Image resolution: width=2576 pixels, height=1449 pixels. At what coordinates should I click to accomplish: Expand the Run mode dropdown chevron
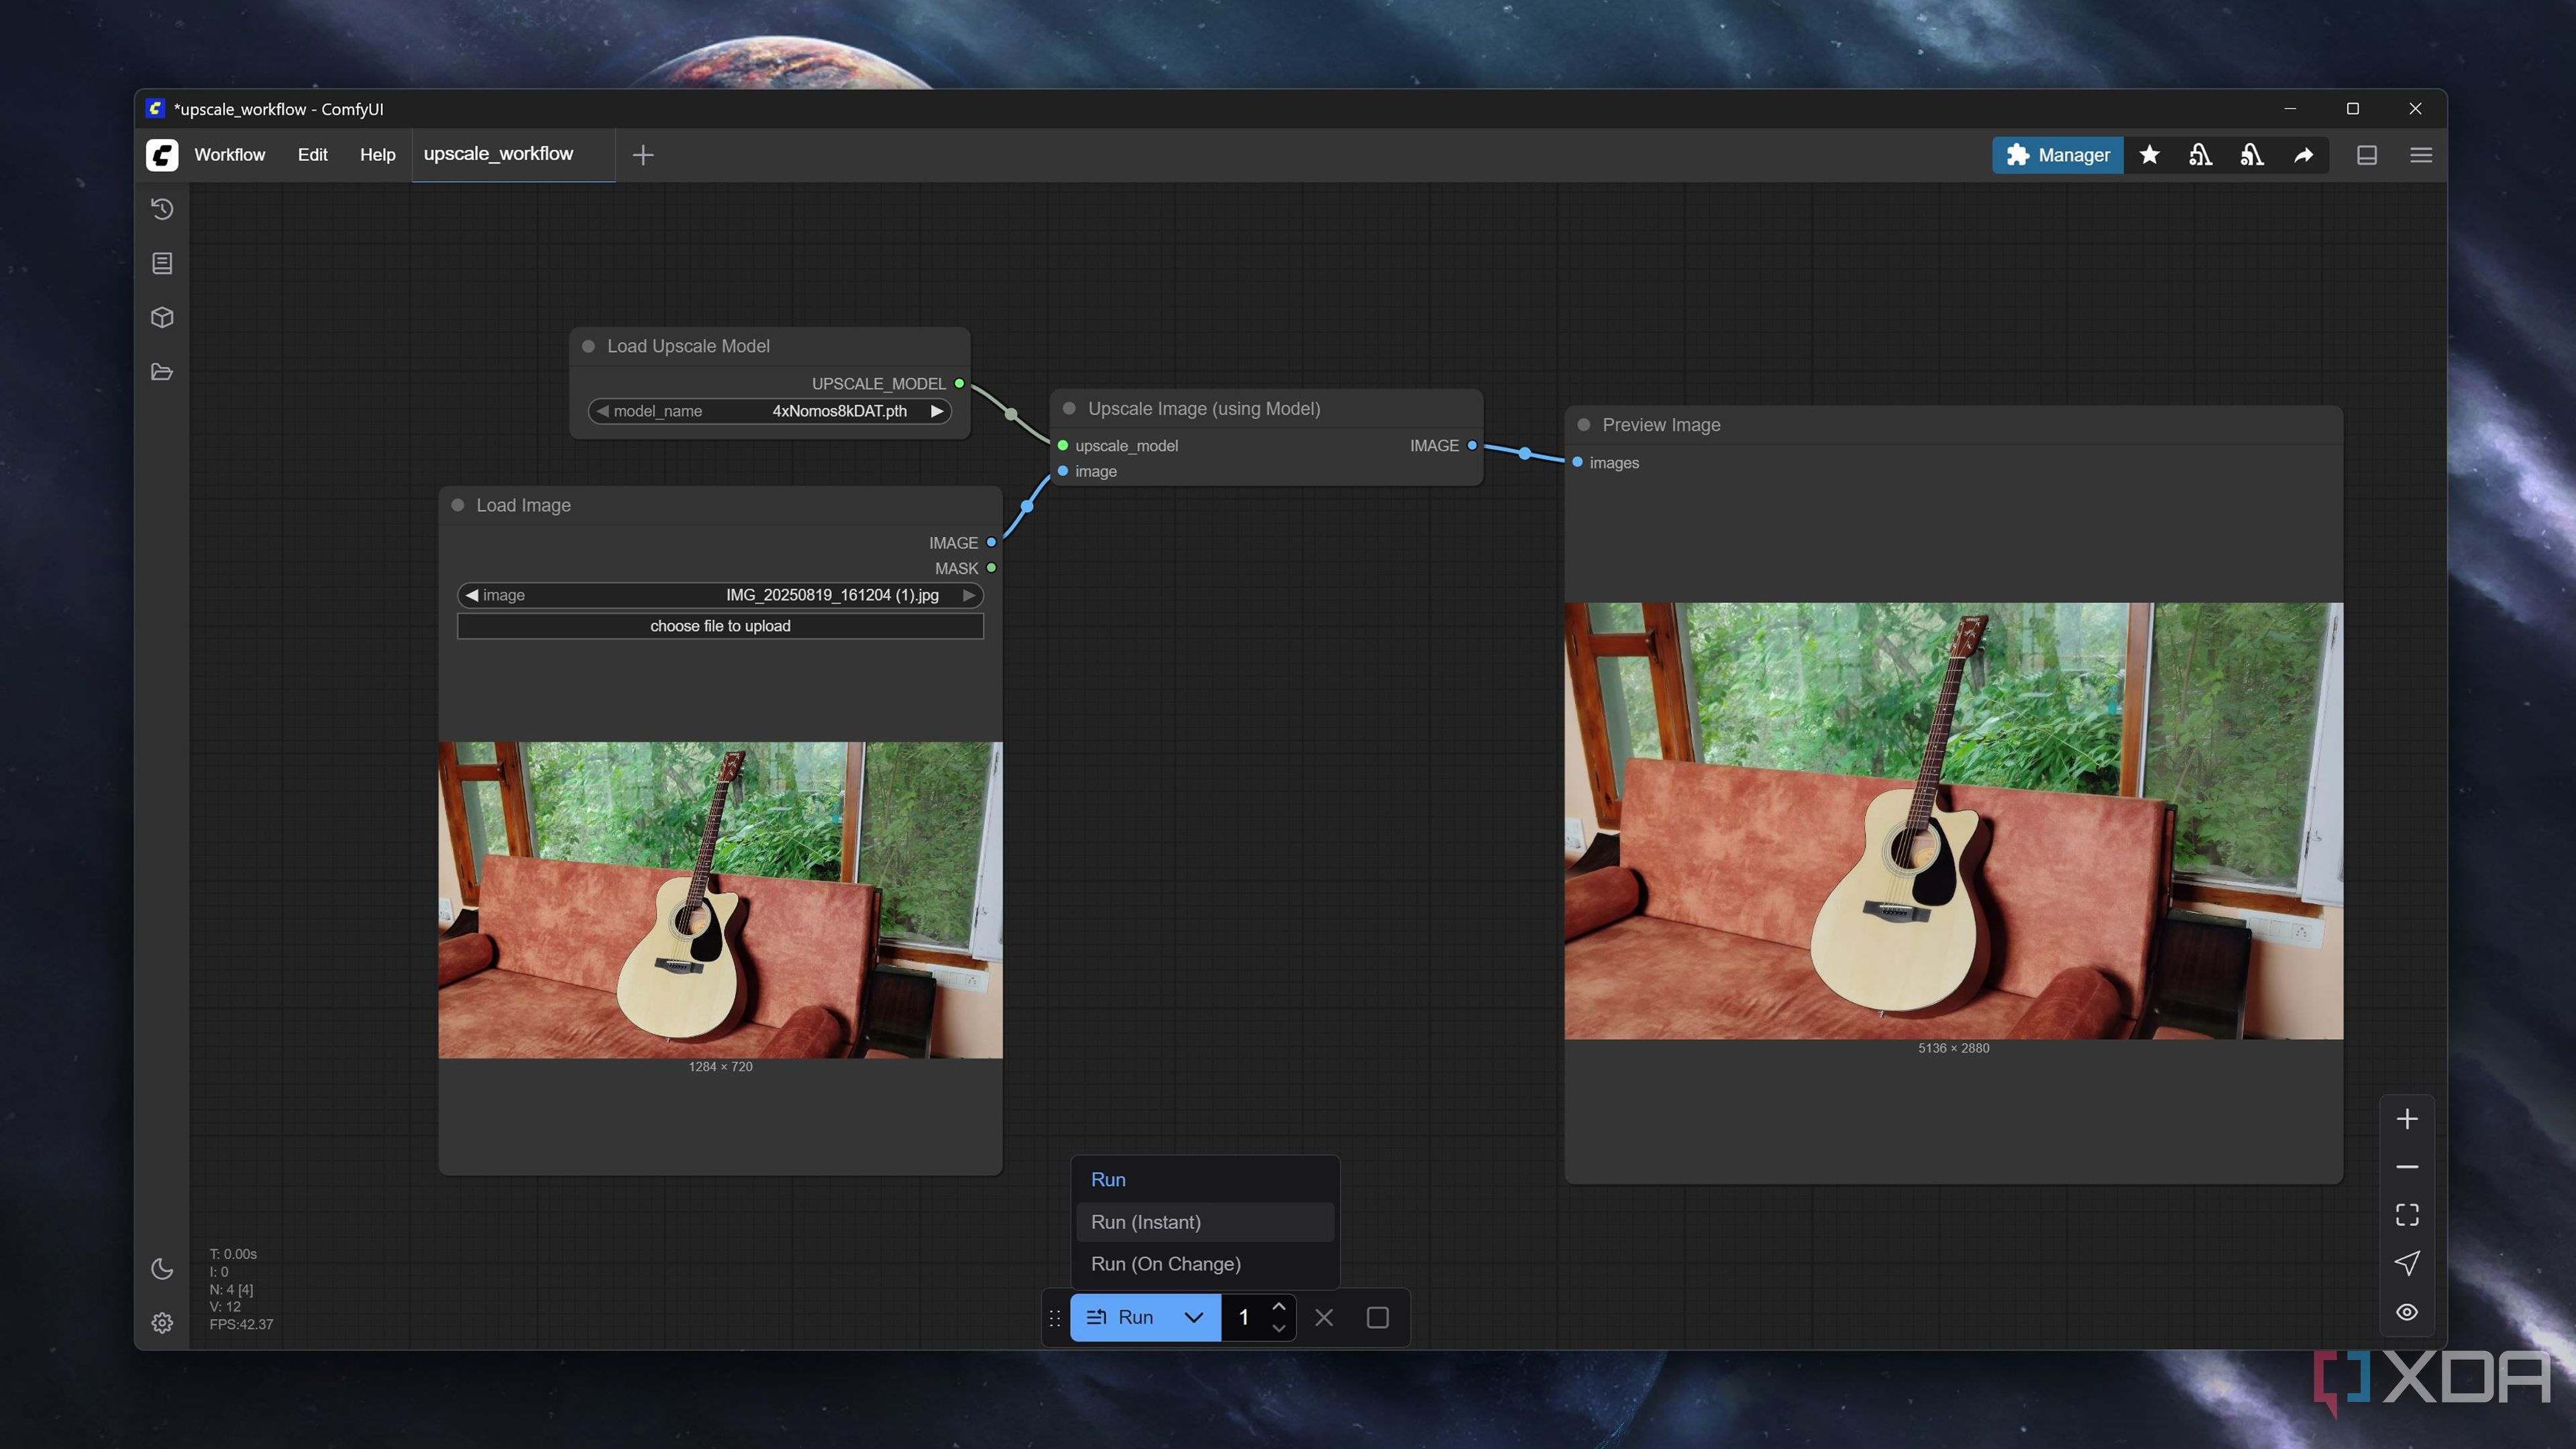[1193, 1318]
